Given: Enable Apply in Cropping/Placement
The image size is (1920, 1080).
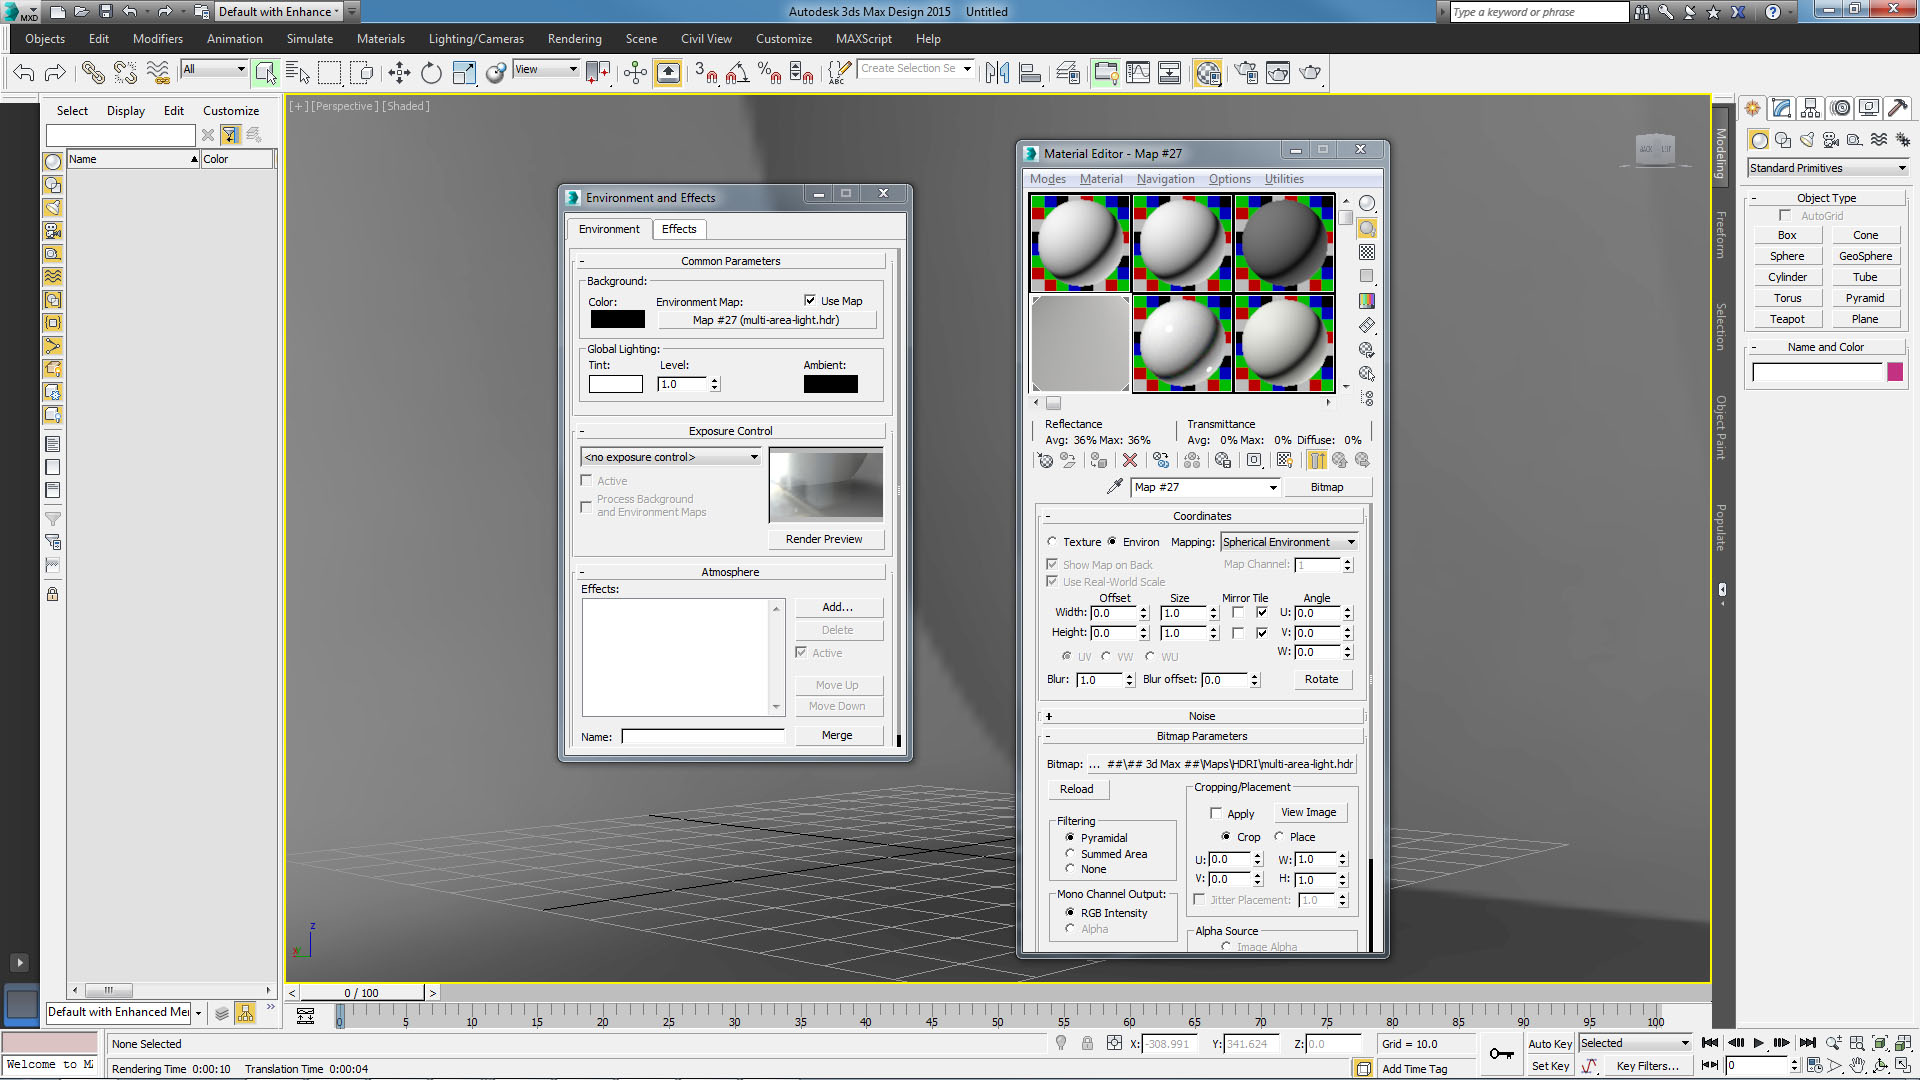Looking at the screenshot, I should click(1216, 813).
